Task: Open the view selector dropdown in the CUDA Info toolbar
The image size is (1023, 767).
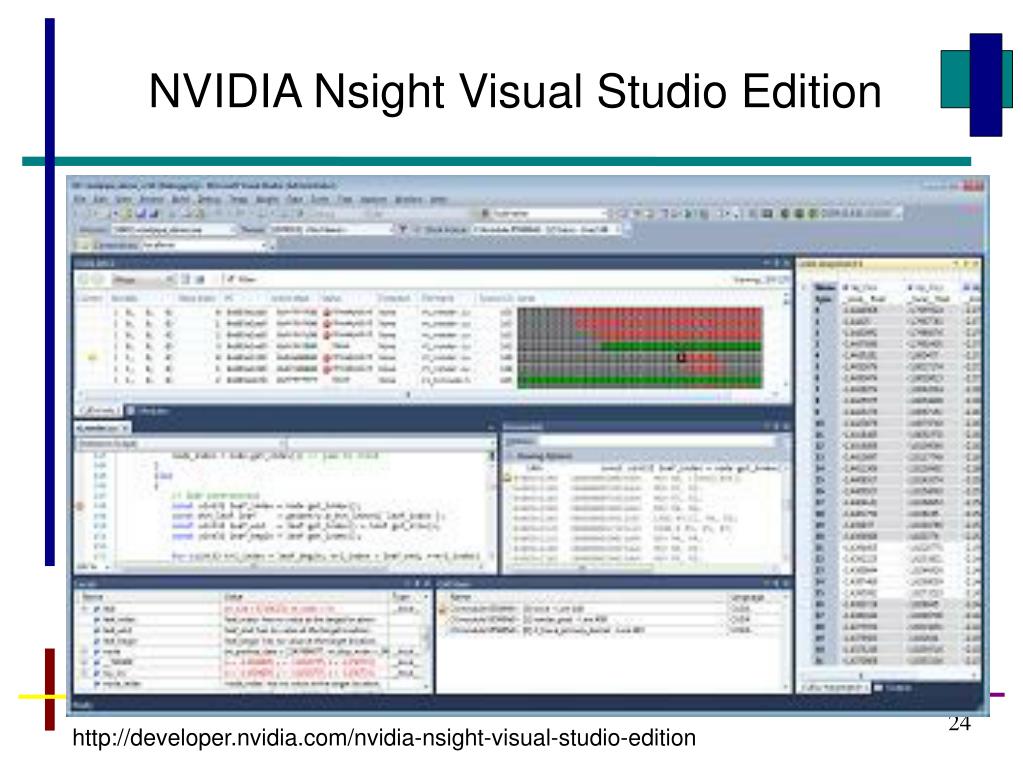Action: [x=143, y=280]
